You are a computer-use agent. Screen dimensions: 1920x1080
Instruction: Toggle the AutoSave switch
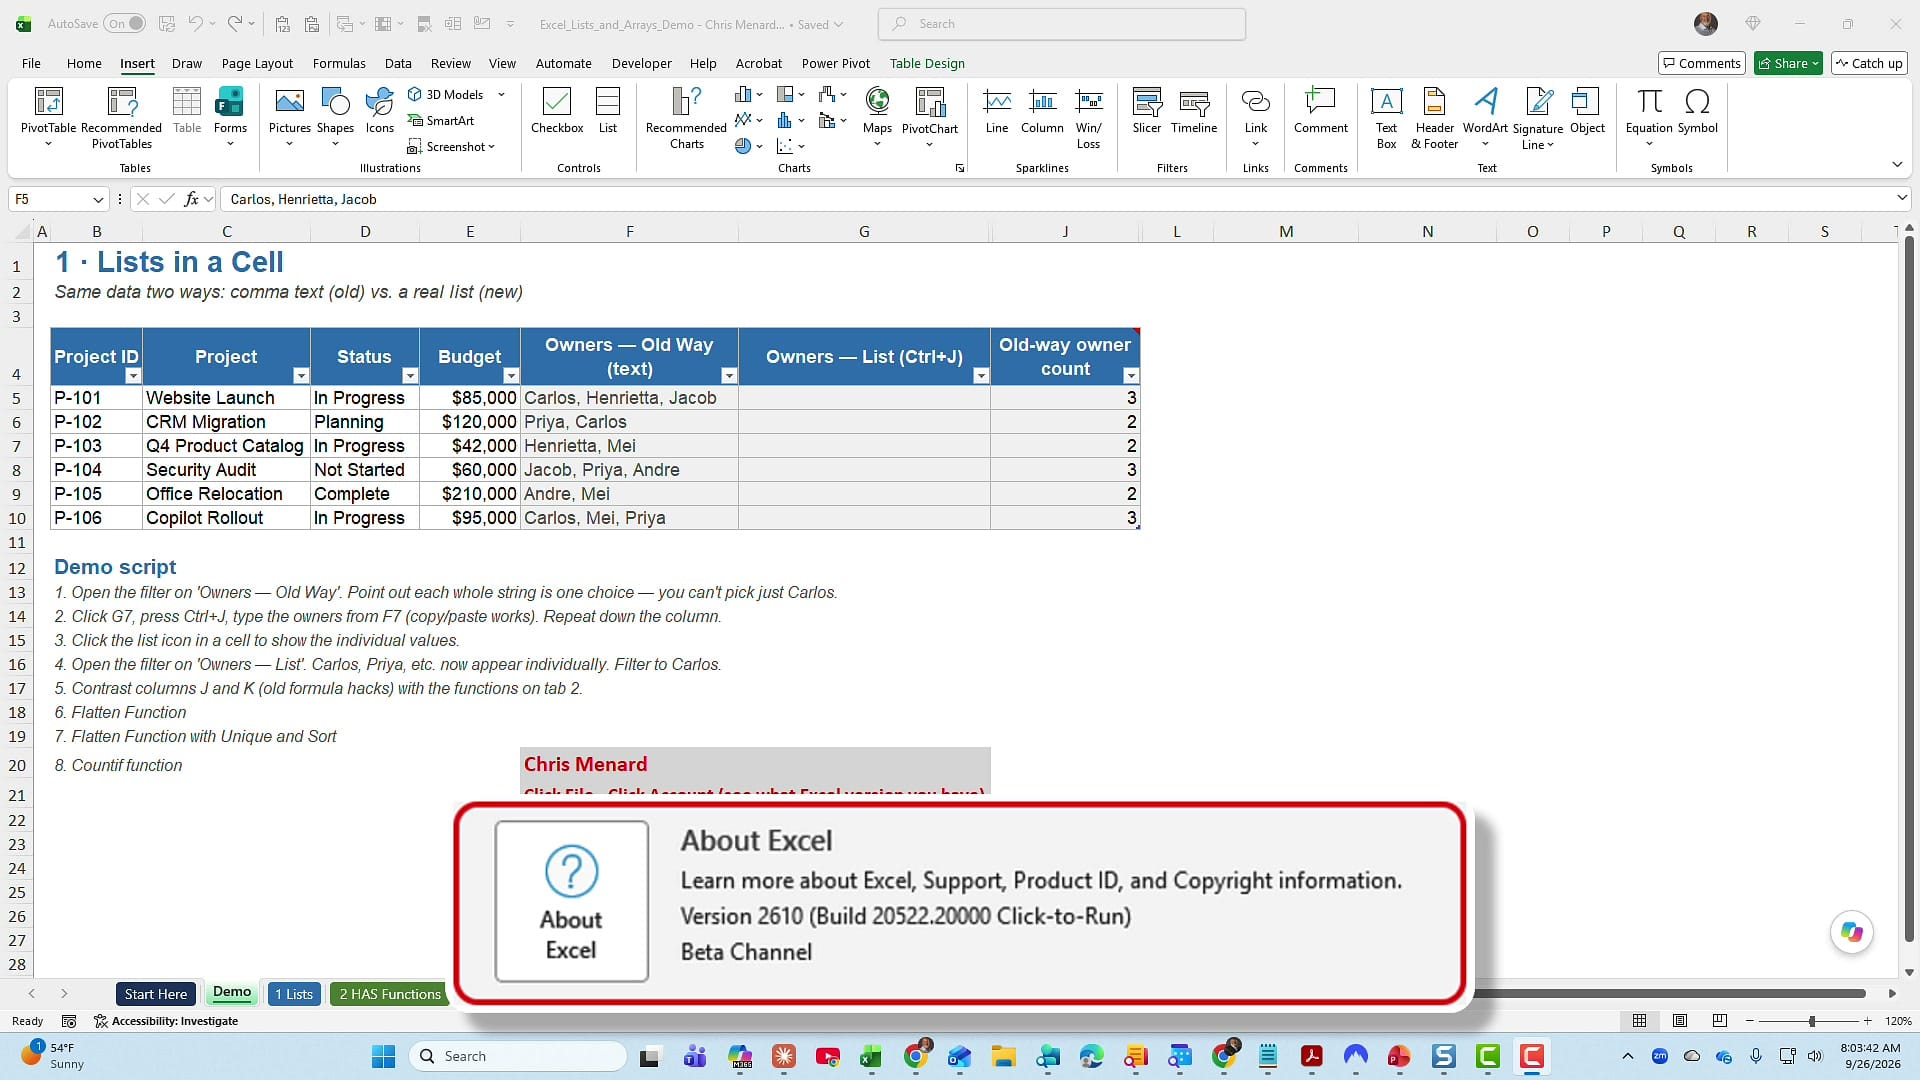125,24
